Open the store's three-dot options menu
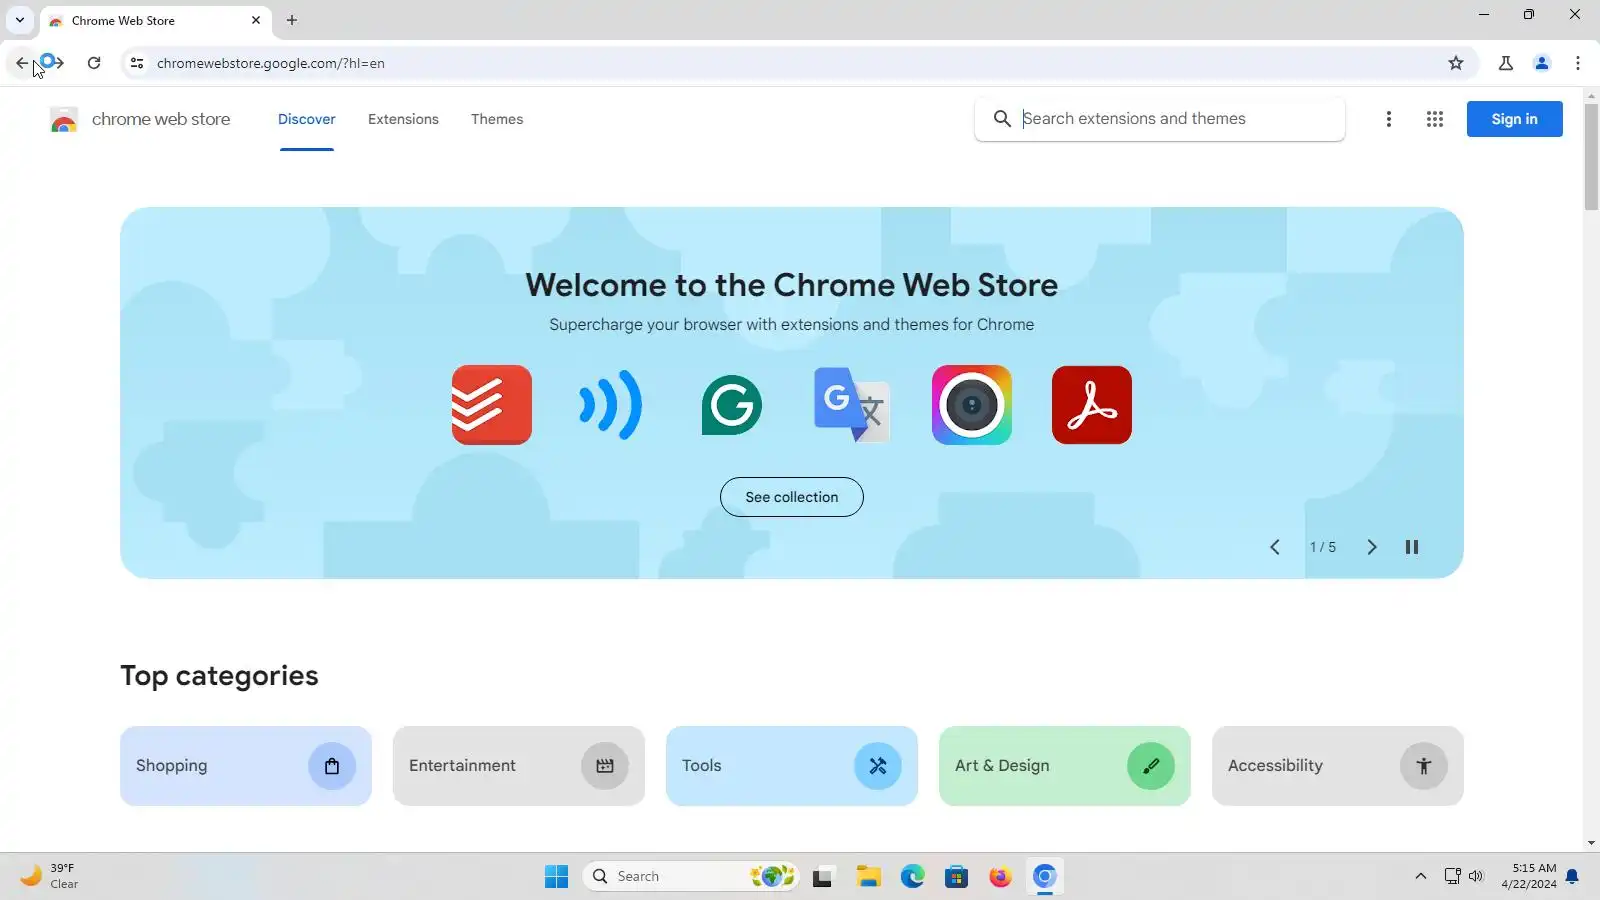Viewport: 1600px width, 900px height. click(1389, 119)
